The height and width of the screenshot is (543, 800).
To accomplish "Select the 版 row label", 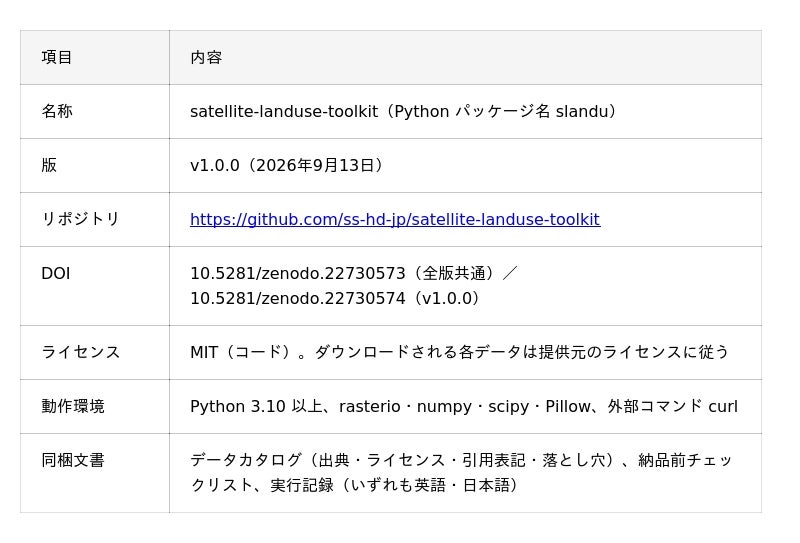I will click(49, 165).
